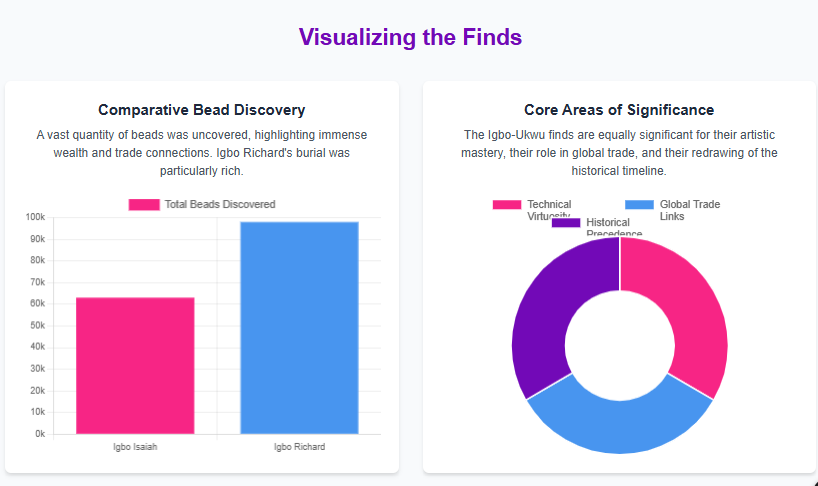Toggle Global Trade Links legend label
818x486 pixels.
click(x=689, y=205)
